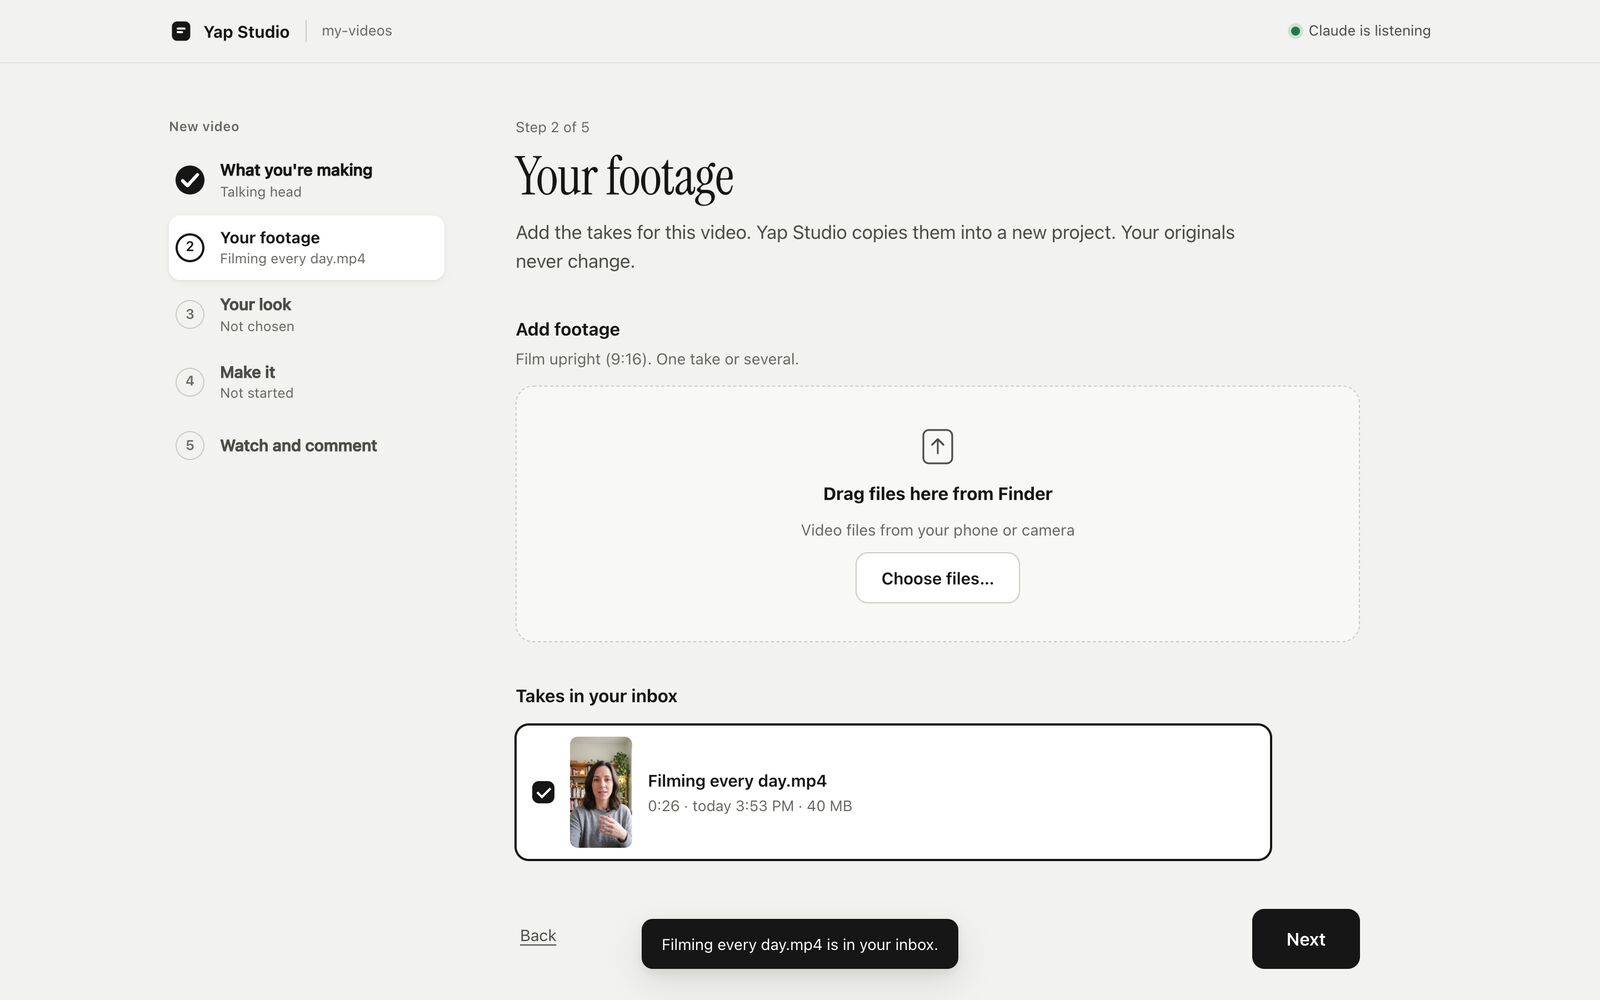Viewport: 1600px width, 1000px height.
Task: Click the Back link
Action: 538,936
